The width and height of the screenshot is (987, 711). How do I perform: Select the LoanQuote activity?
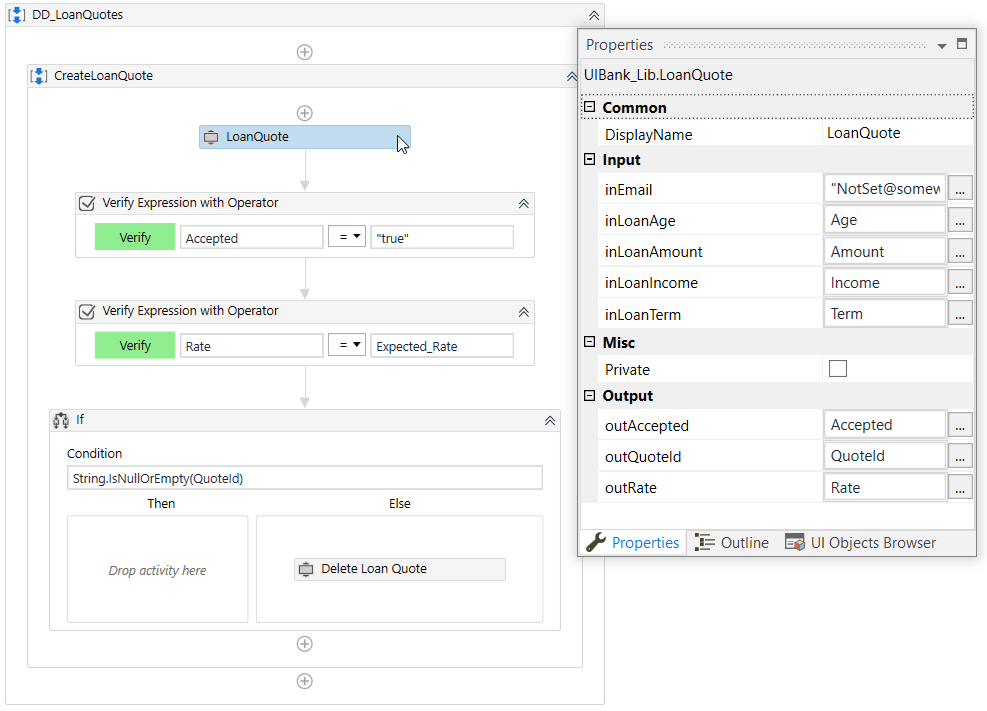[x=305, y=137]
